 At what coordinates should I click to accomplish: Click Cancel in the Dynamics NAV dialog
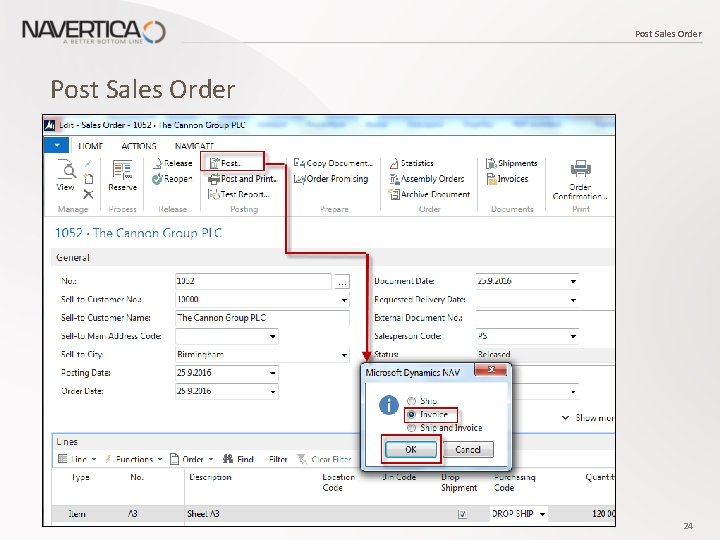click(468, 450)
